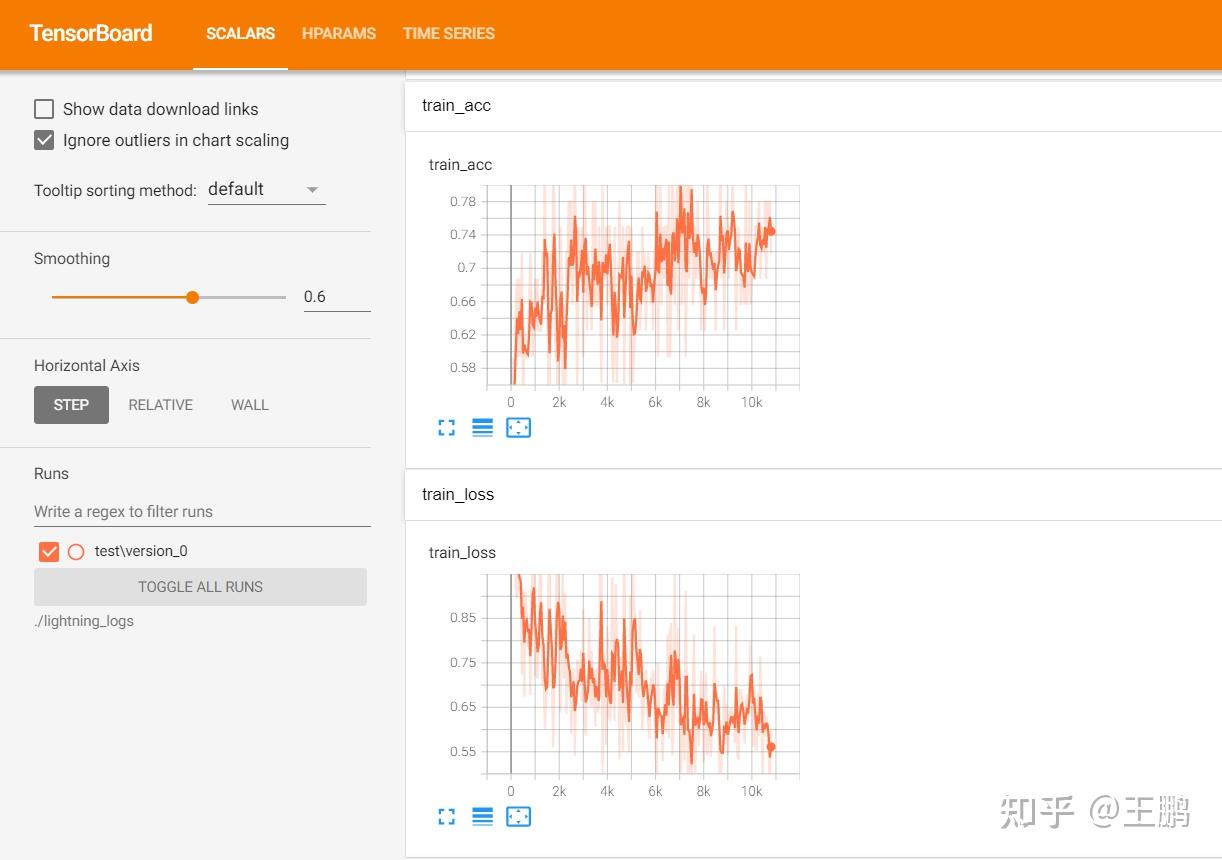Enable Show data download links

43,108
